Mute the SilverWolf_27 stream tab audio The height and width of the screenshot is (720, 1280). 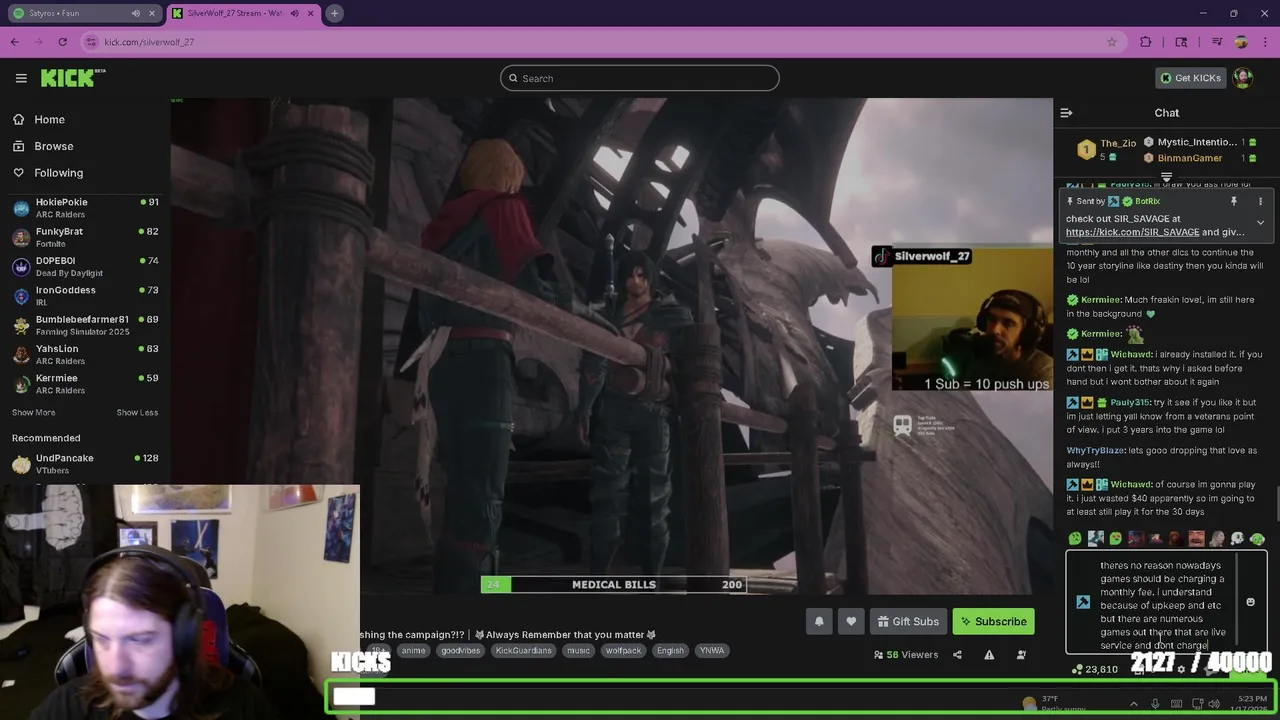293,13
